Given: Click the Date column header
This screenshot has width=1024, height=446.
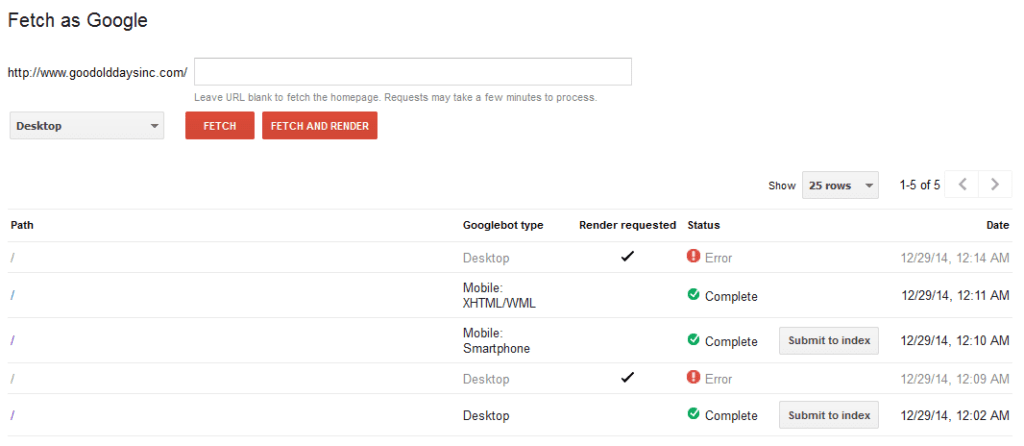Looking at the screenshot, I should (x=998, y=225).
